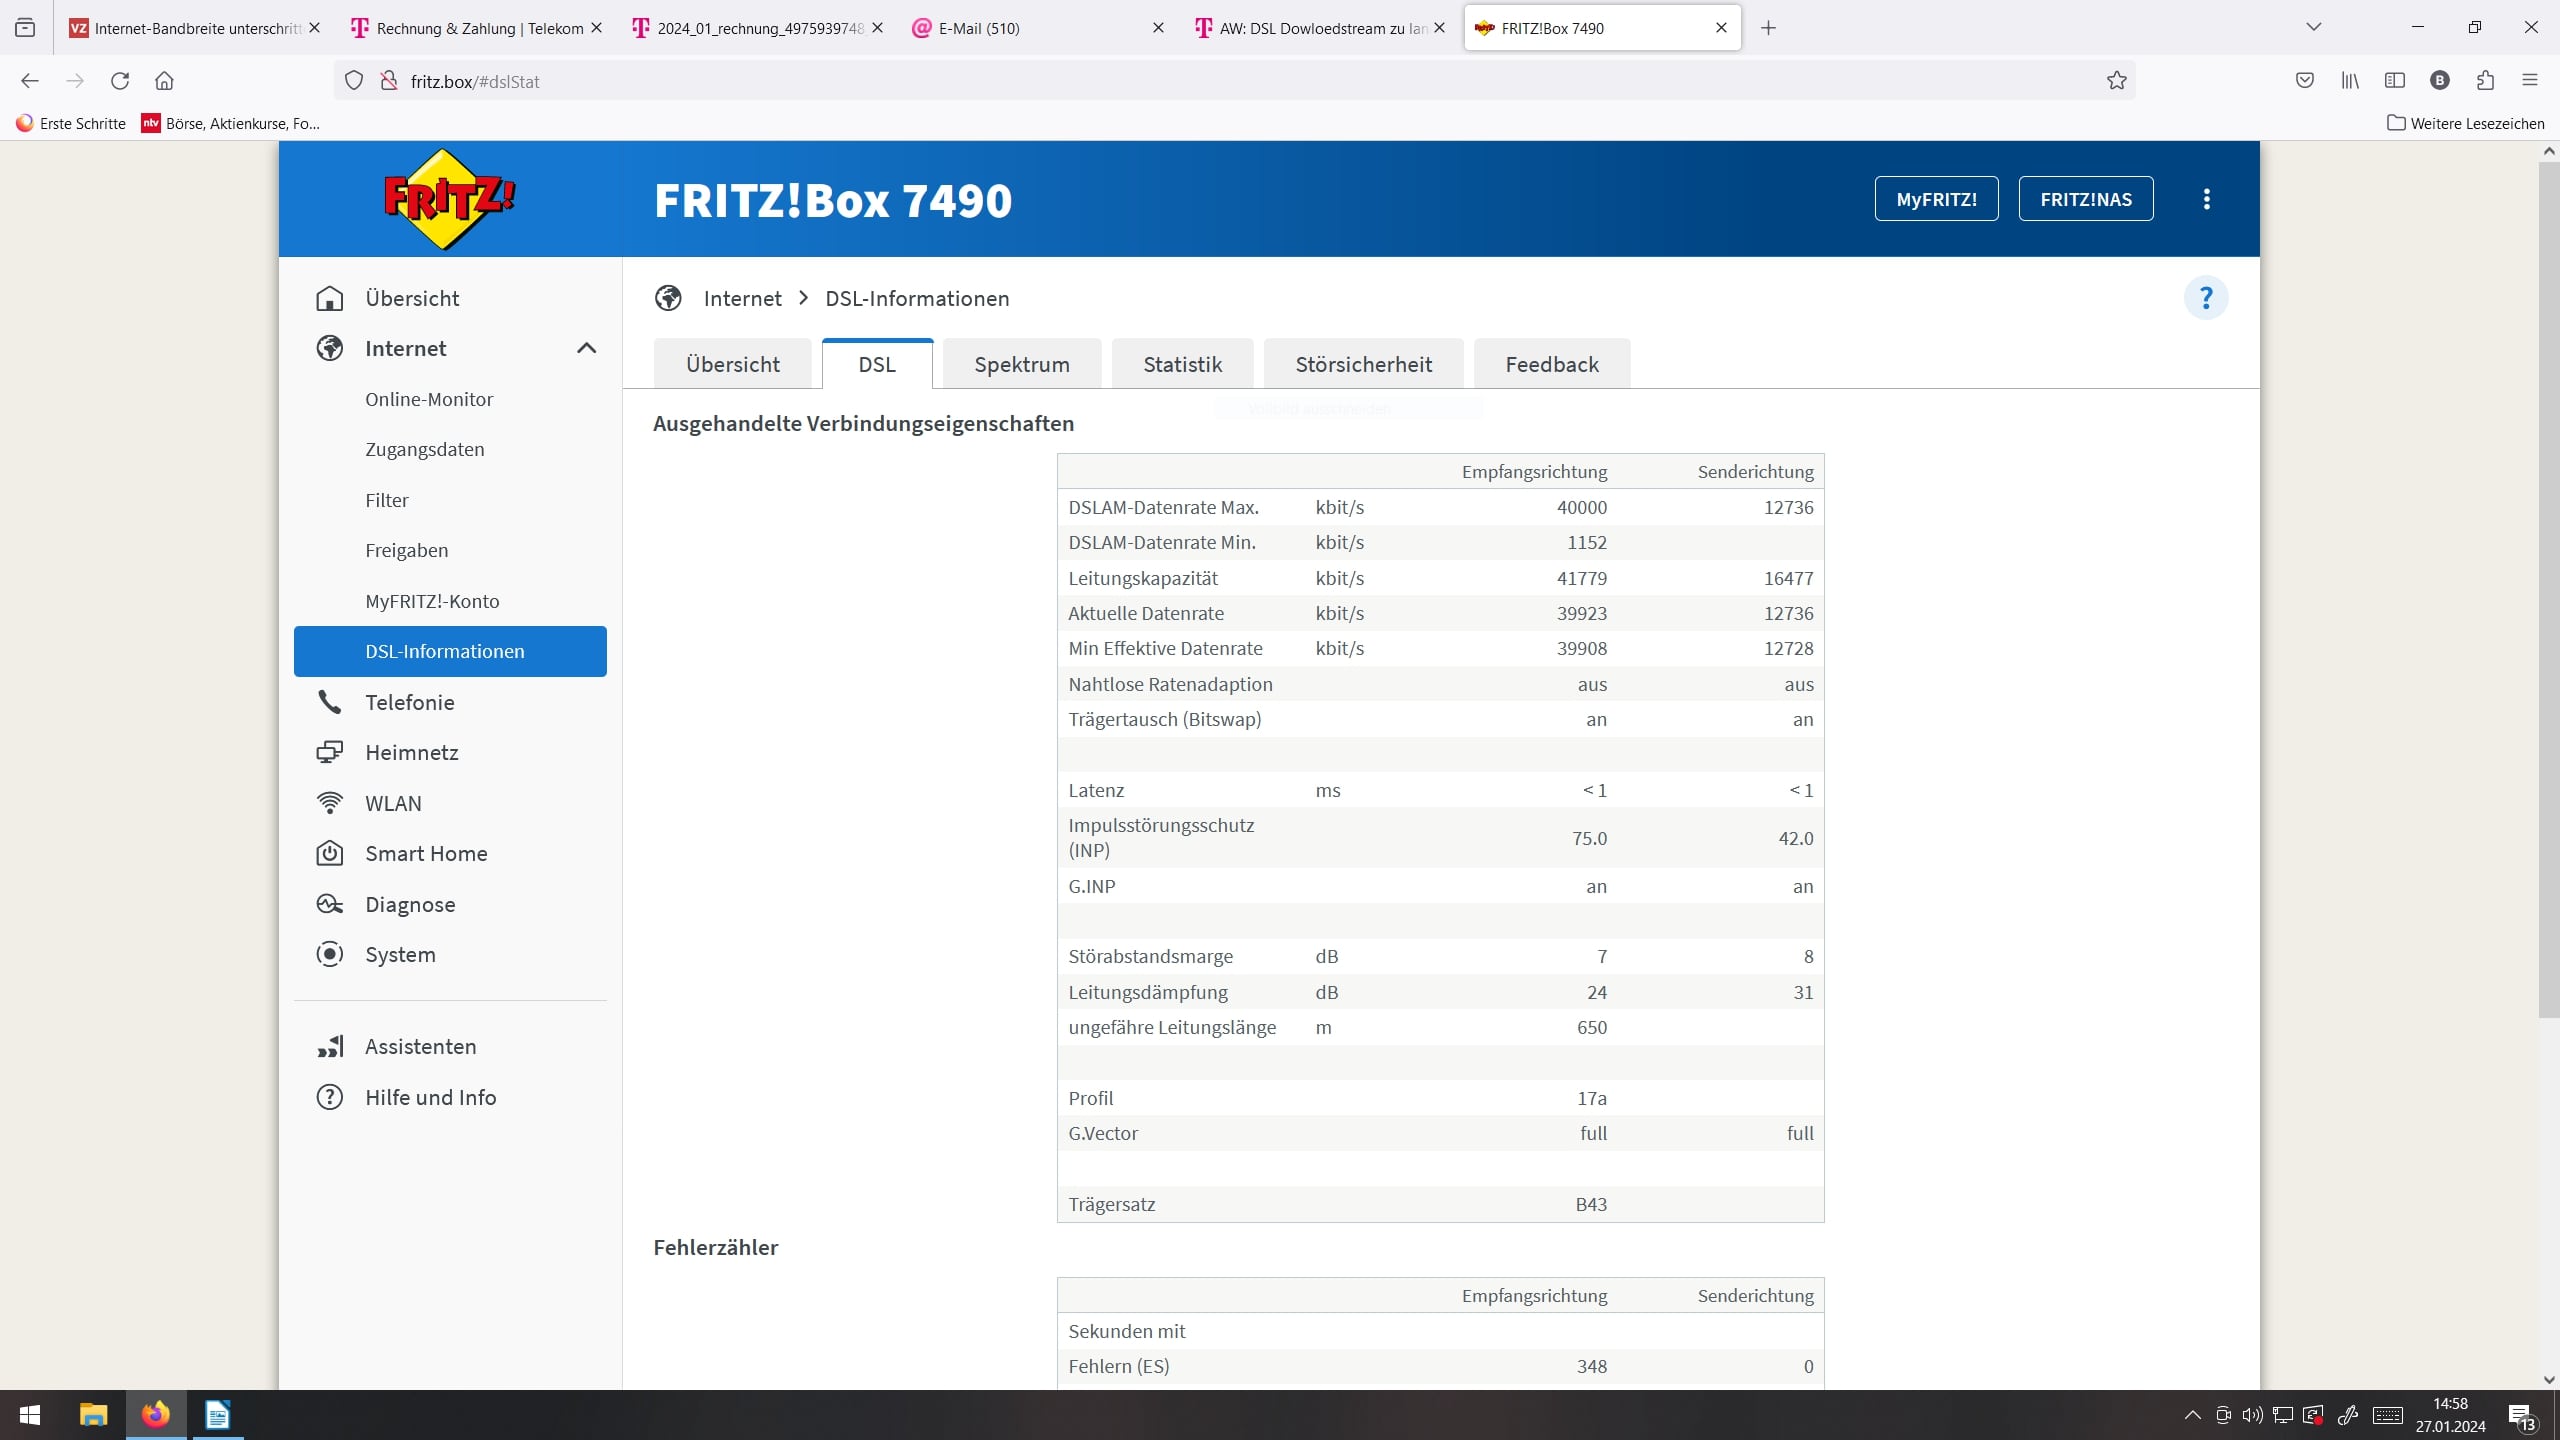Viewport: 2560px width, 1440px height.
Task: Collapse the Internet menu chevron
Action: (586, 348)
